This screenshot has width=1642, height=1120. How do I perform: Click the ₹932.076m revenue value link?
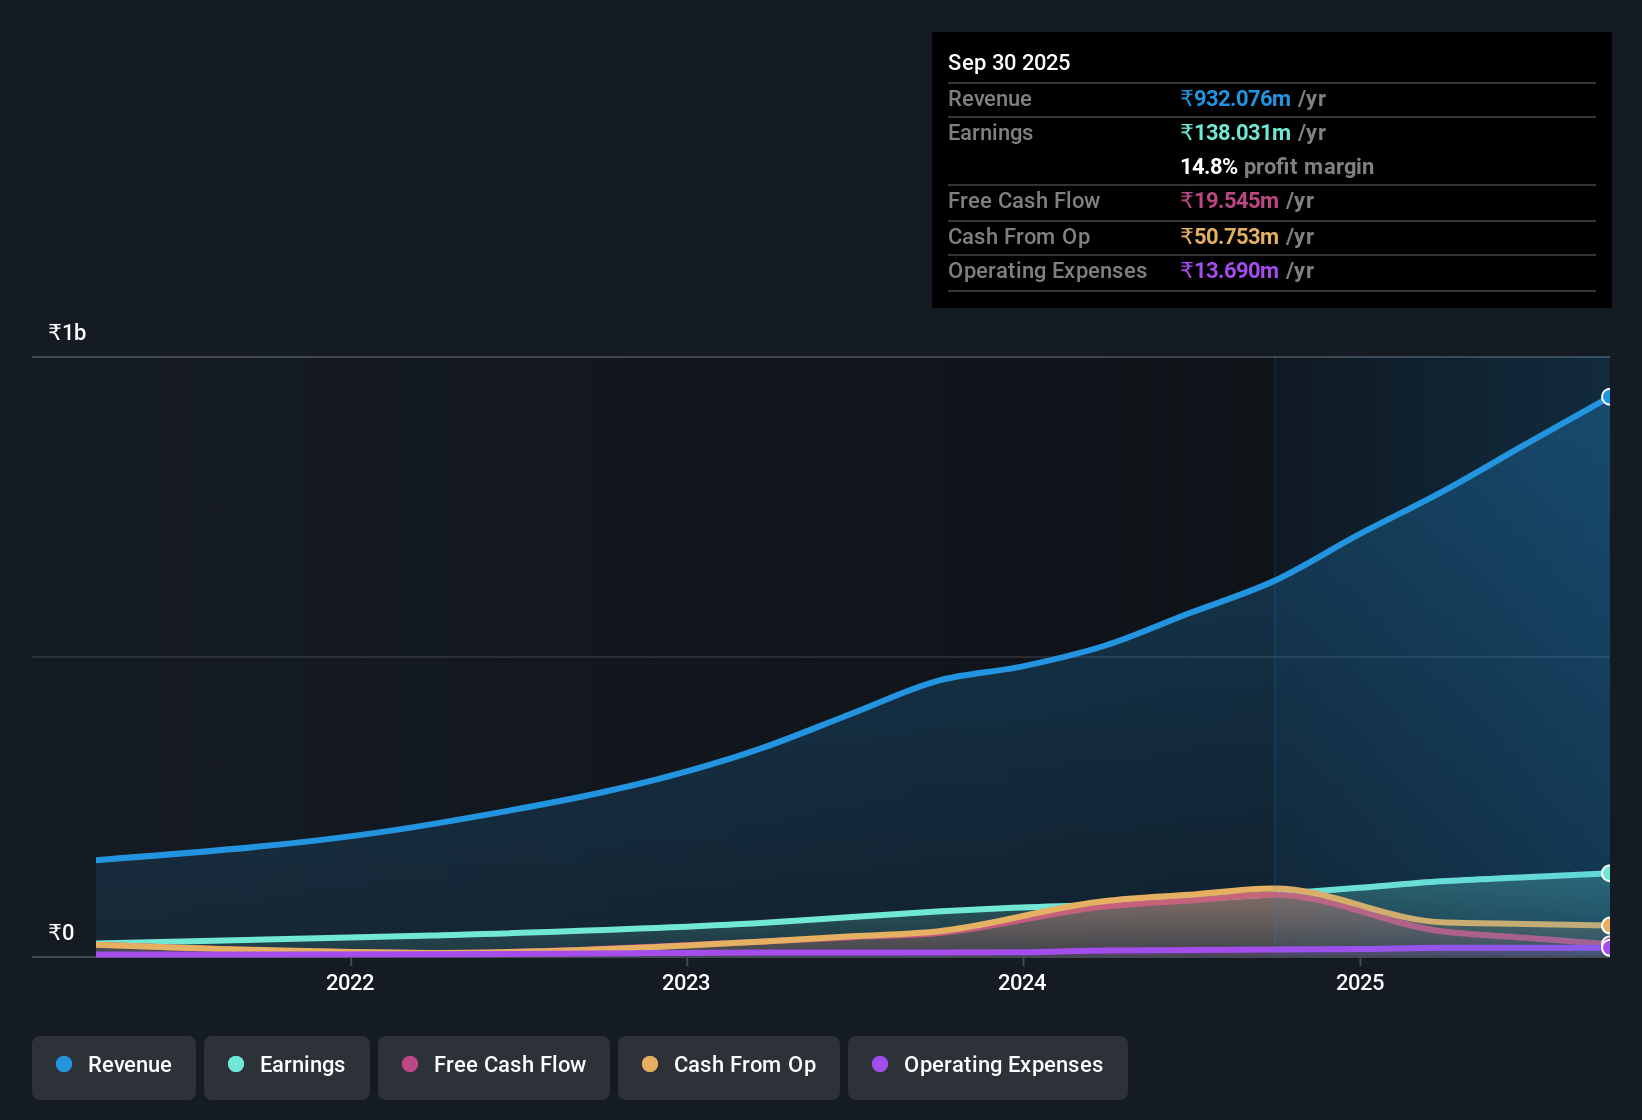[1235, 99]
